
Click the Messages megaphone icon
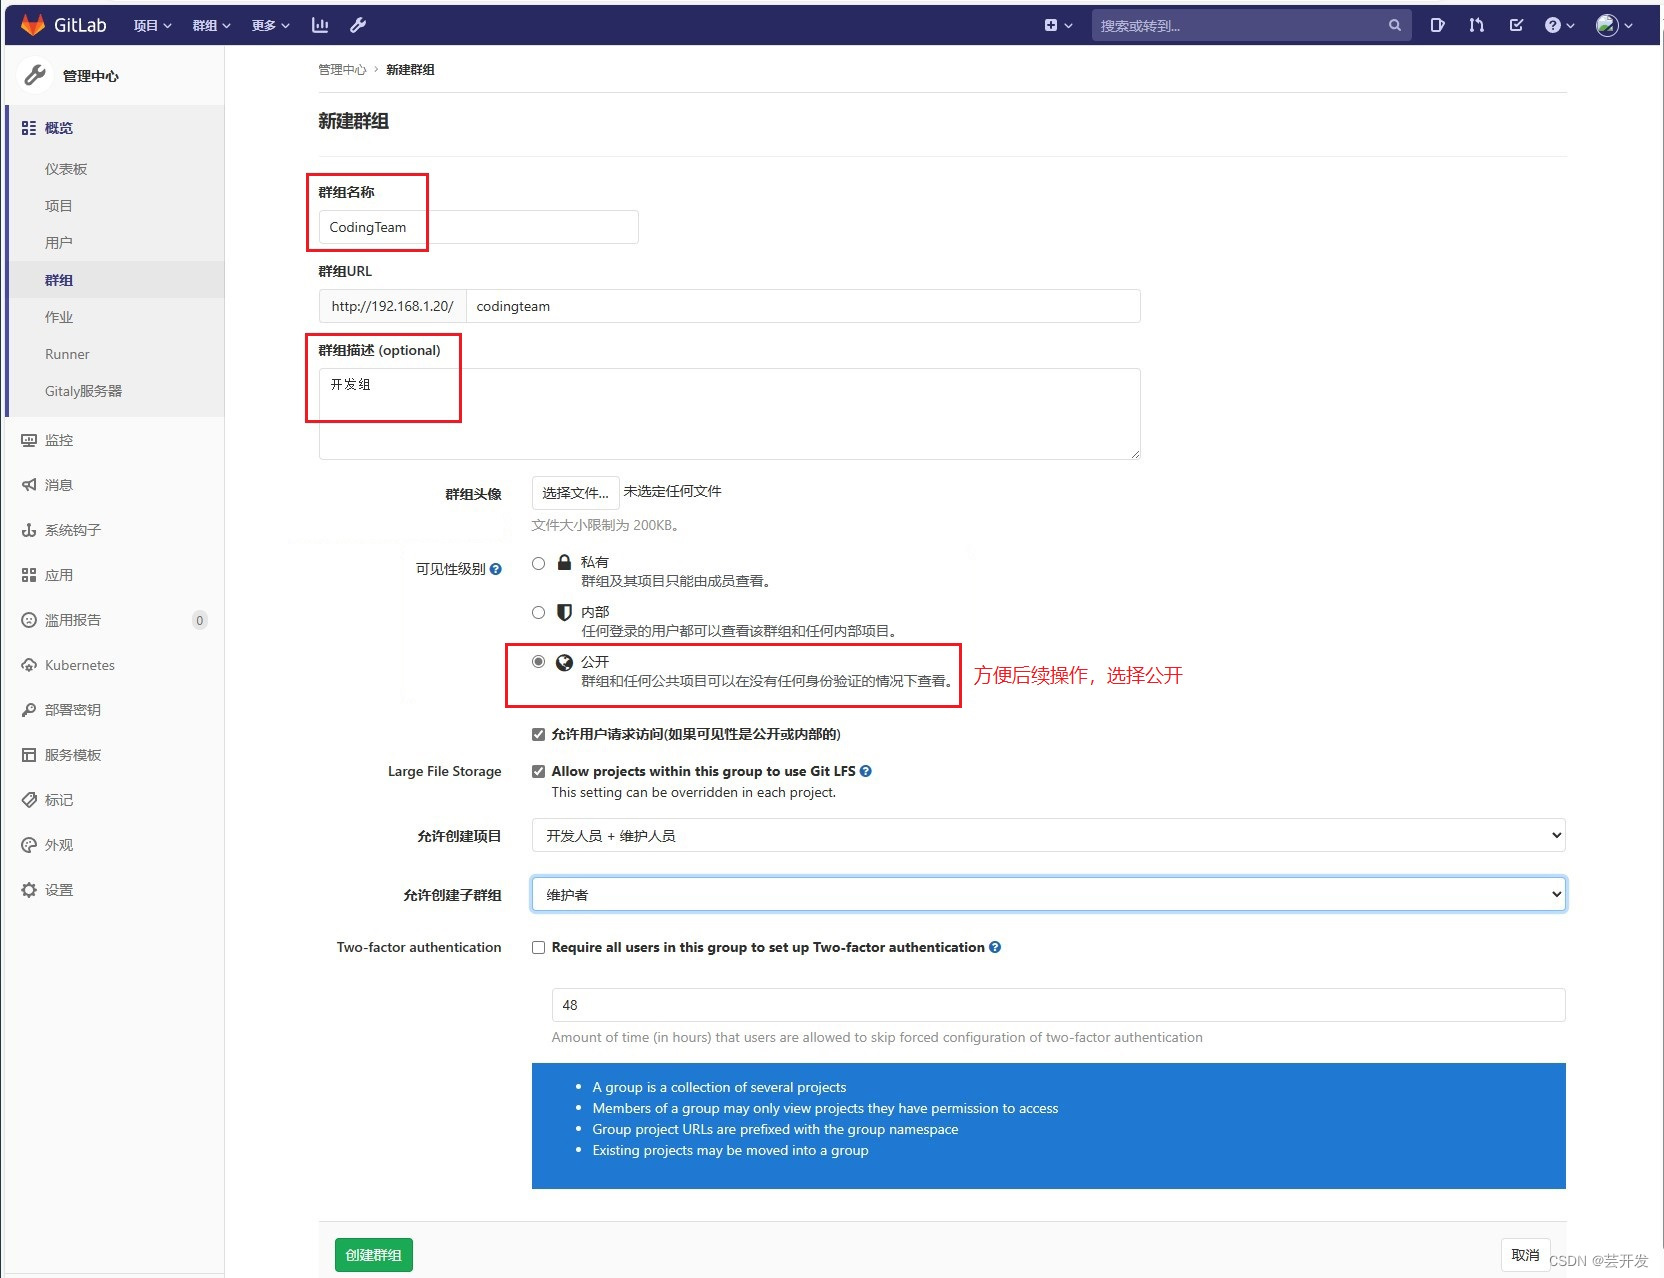[x=29, y=485]
